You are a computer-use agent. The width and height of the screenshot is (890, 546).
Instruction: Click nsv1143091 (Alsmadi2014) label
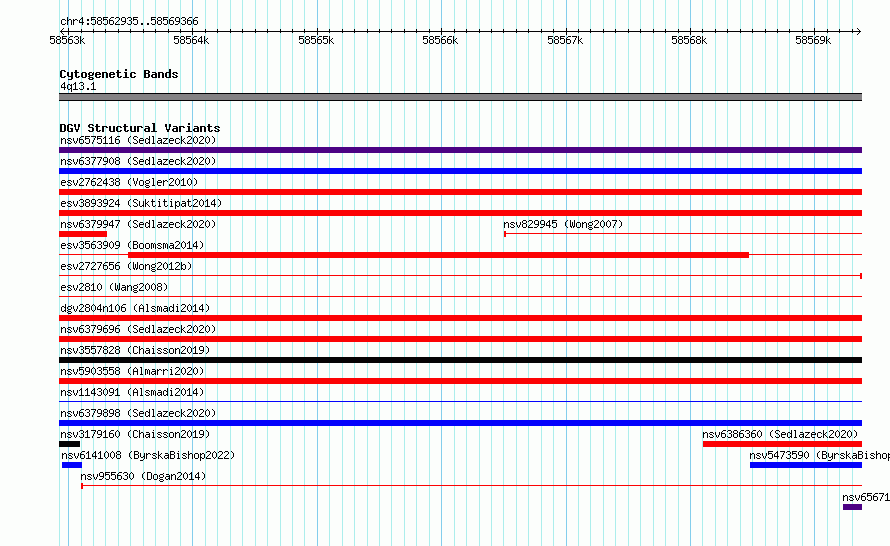[132, 392]
